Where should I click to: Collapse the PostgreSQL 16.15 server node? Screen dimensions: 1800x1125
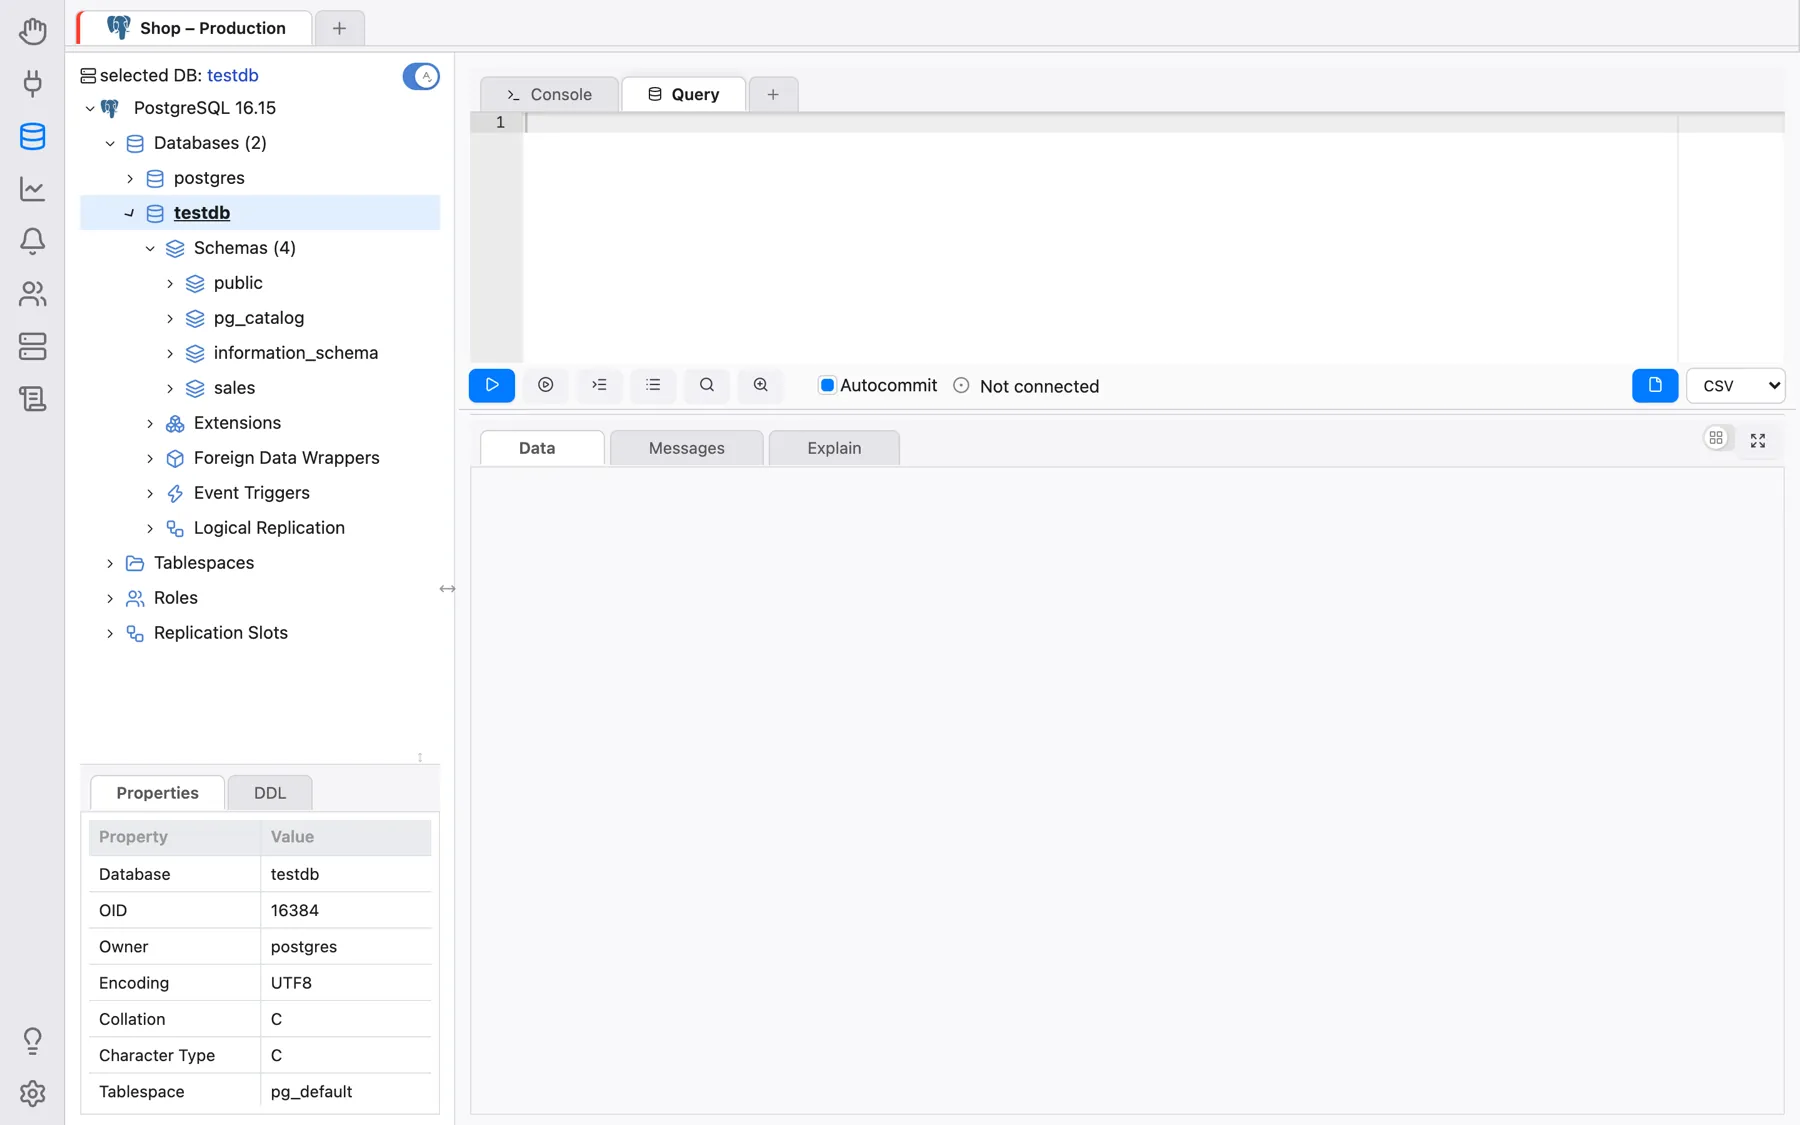pyautogui.click(x=90, y=108)
